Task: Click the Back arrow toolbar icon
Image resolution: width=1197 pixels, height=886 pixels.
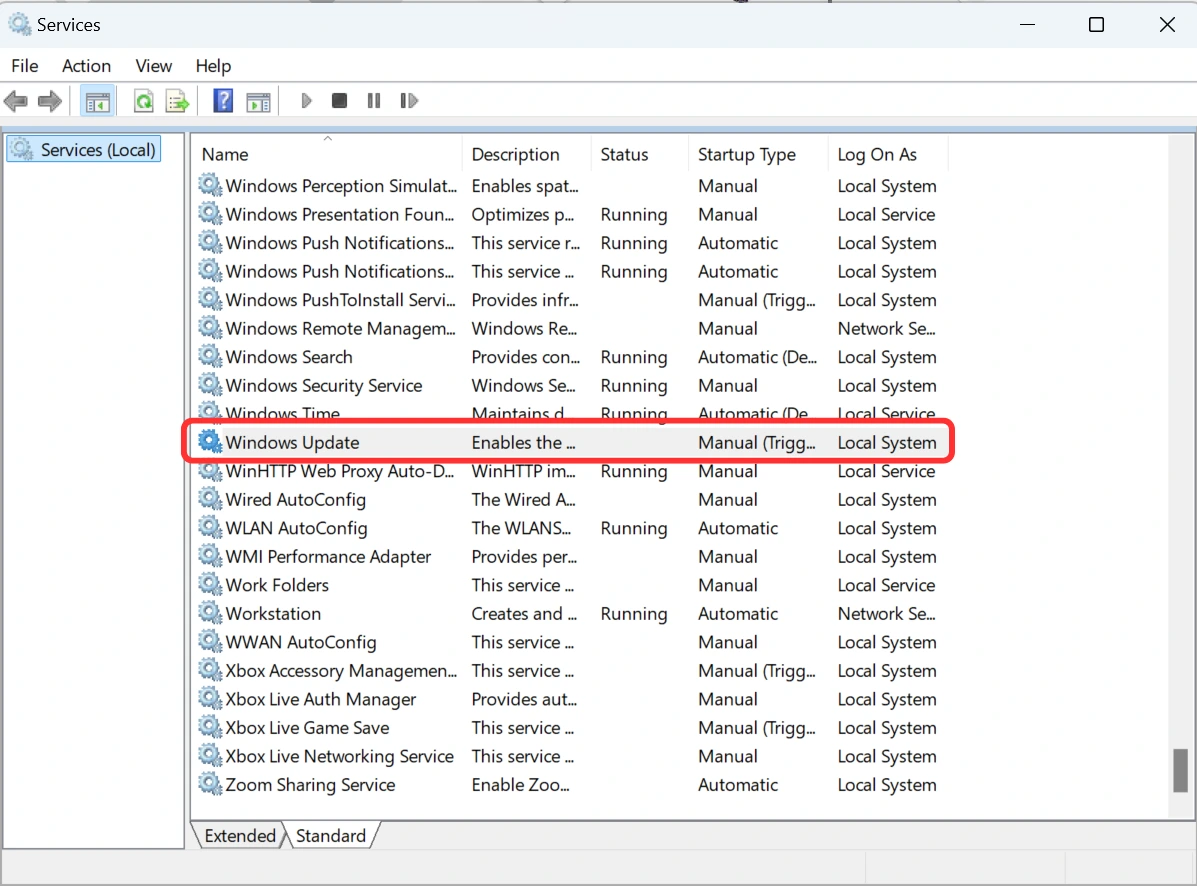Action: pyautogui.click(x=15, y=101)
